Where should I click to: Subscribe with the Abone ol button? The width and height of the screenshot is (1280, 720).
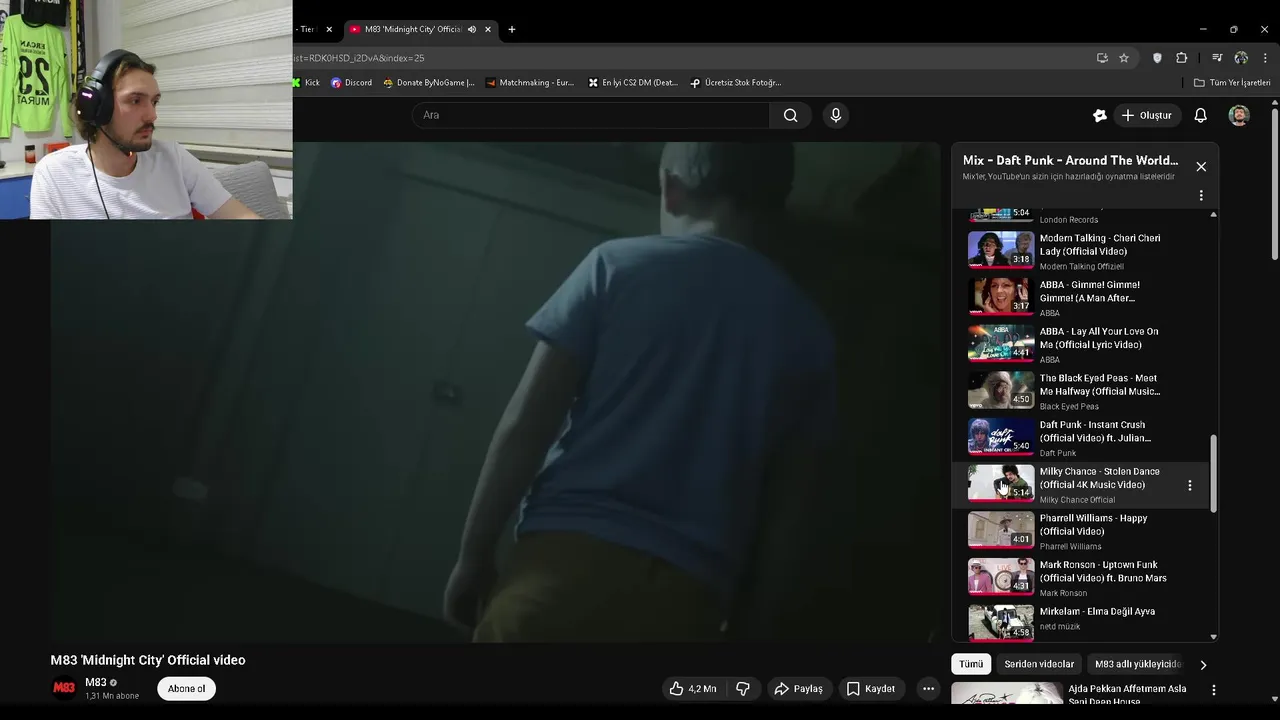186,688
